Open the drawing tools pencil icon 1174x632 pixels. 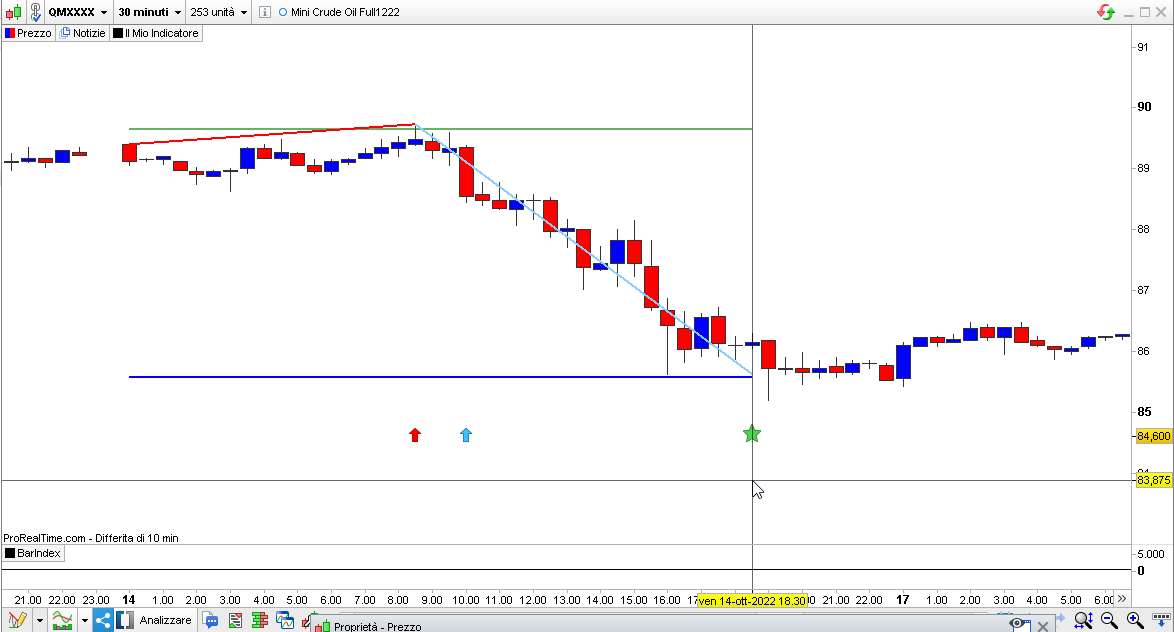(x=16, y=620)
